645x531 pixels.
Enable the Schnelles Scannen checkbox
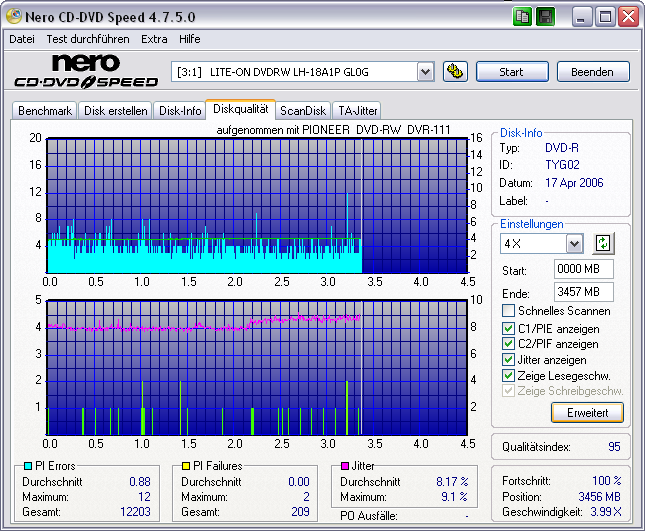509,312
